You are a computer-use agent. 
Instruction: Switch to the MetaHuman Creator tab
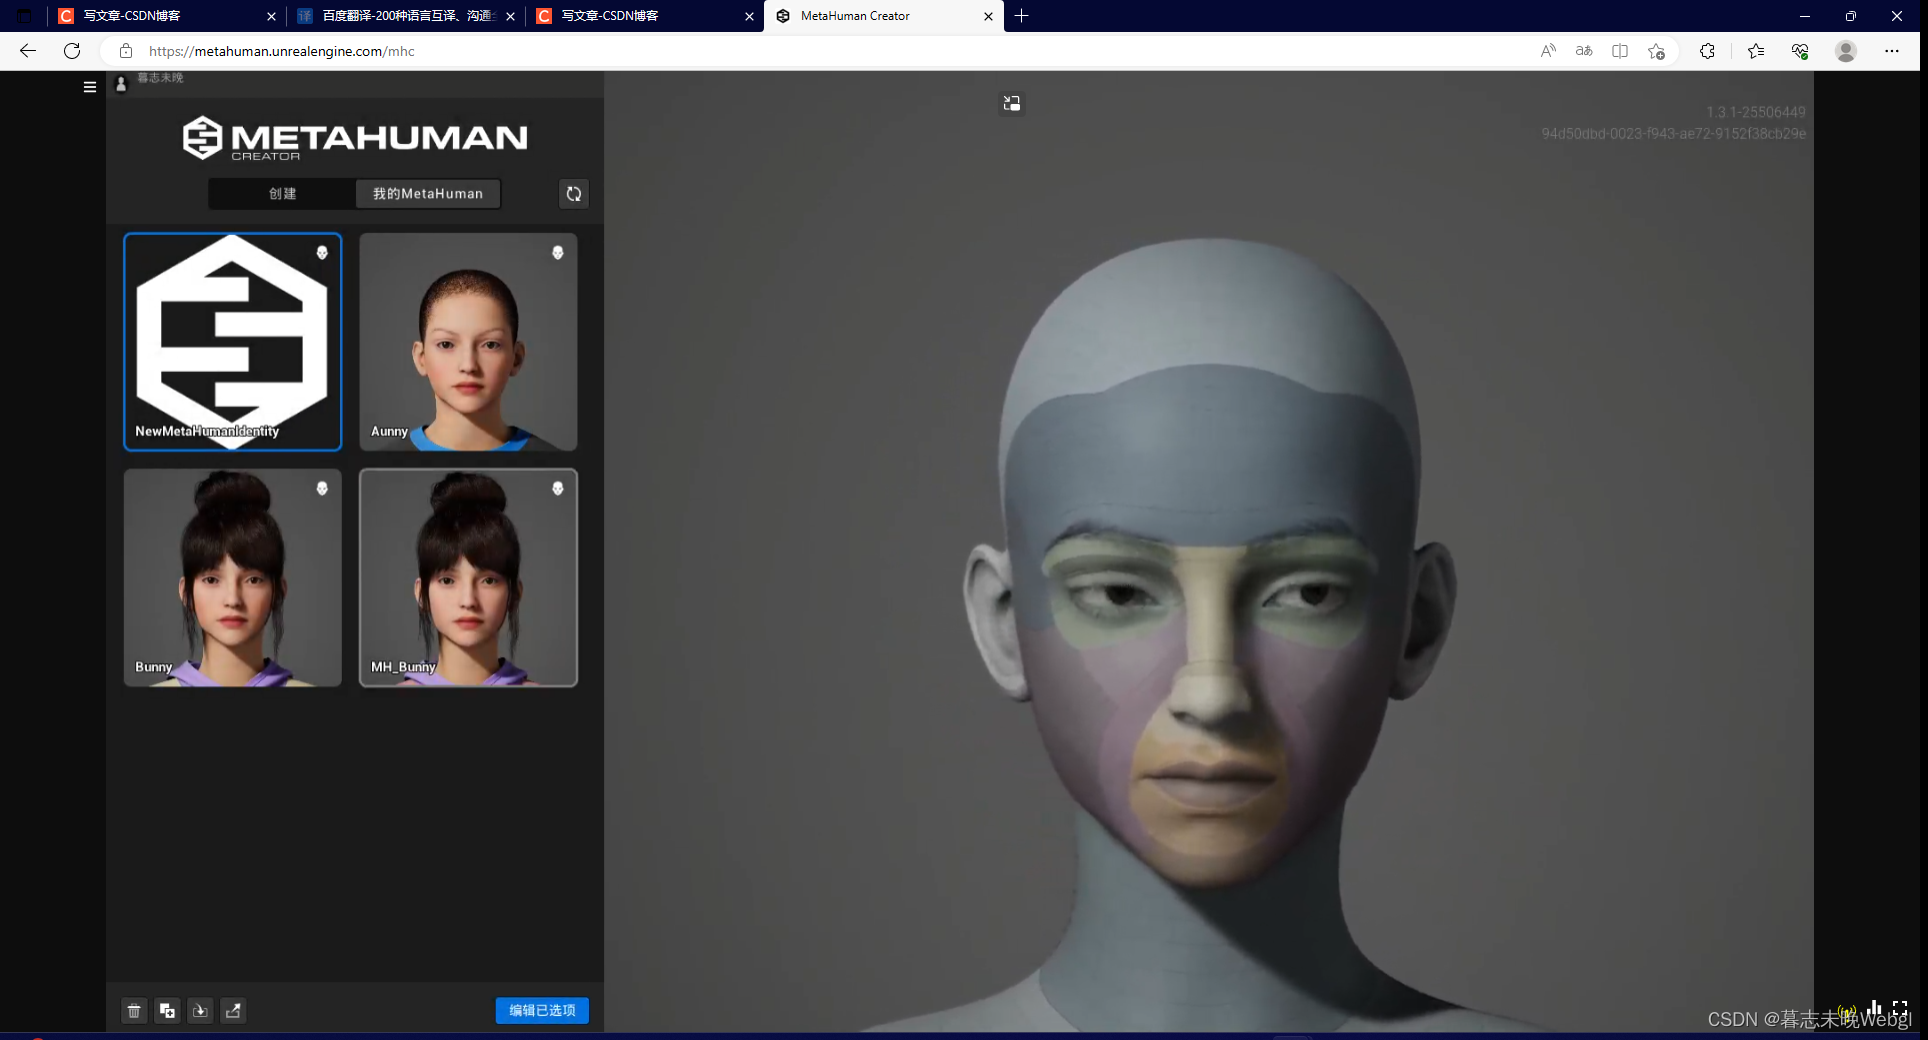coord(883,16)
